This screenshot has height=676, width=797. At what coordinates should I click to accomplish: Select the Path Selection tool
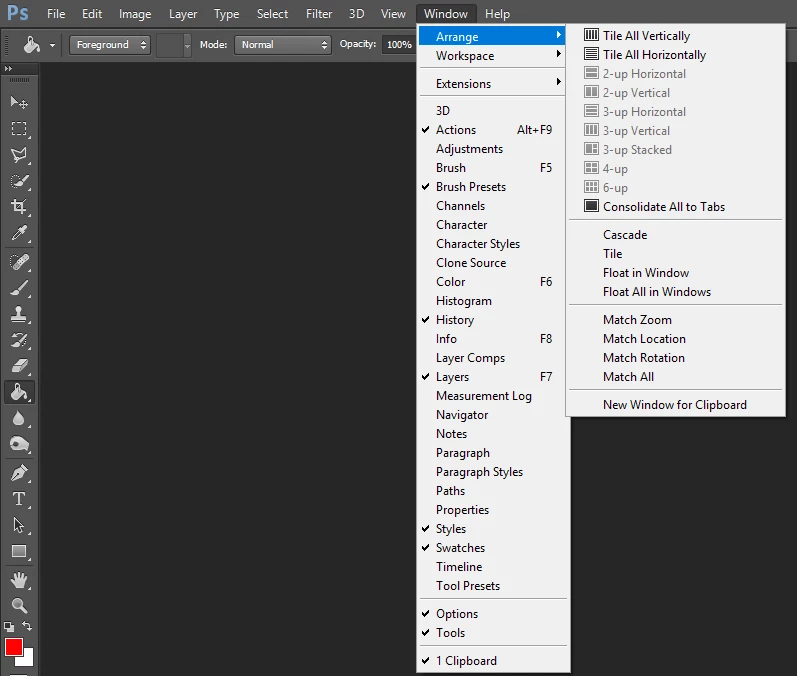(19, 525)
